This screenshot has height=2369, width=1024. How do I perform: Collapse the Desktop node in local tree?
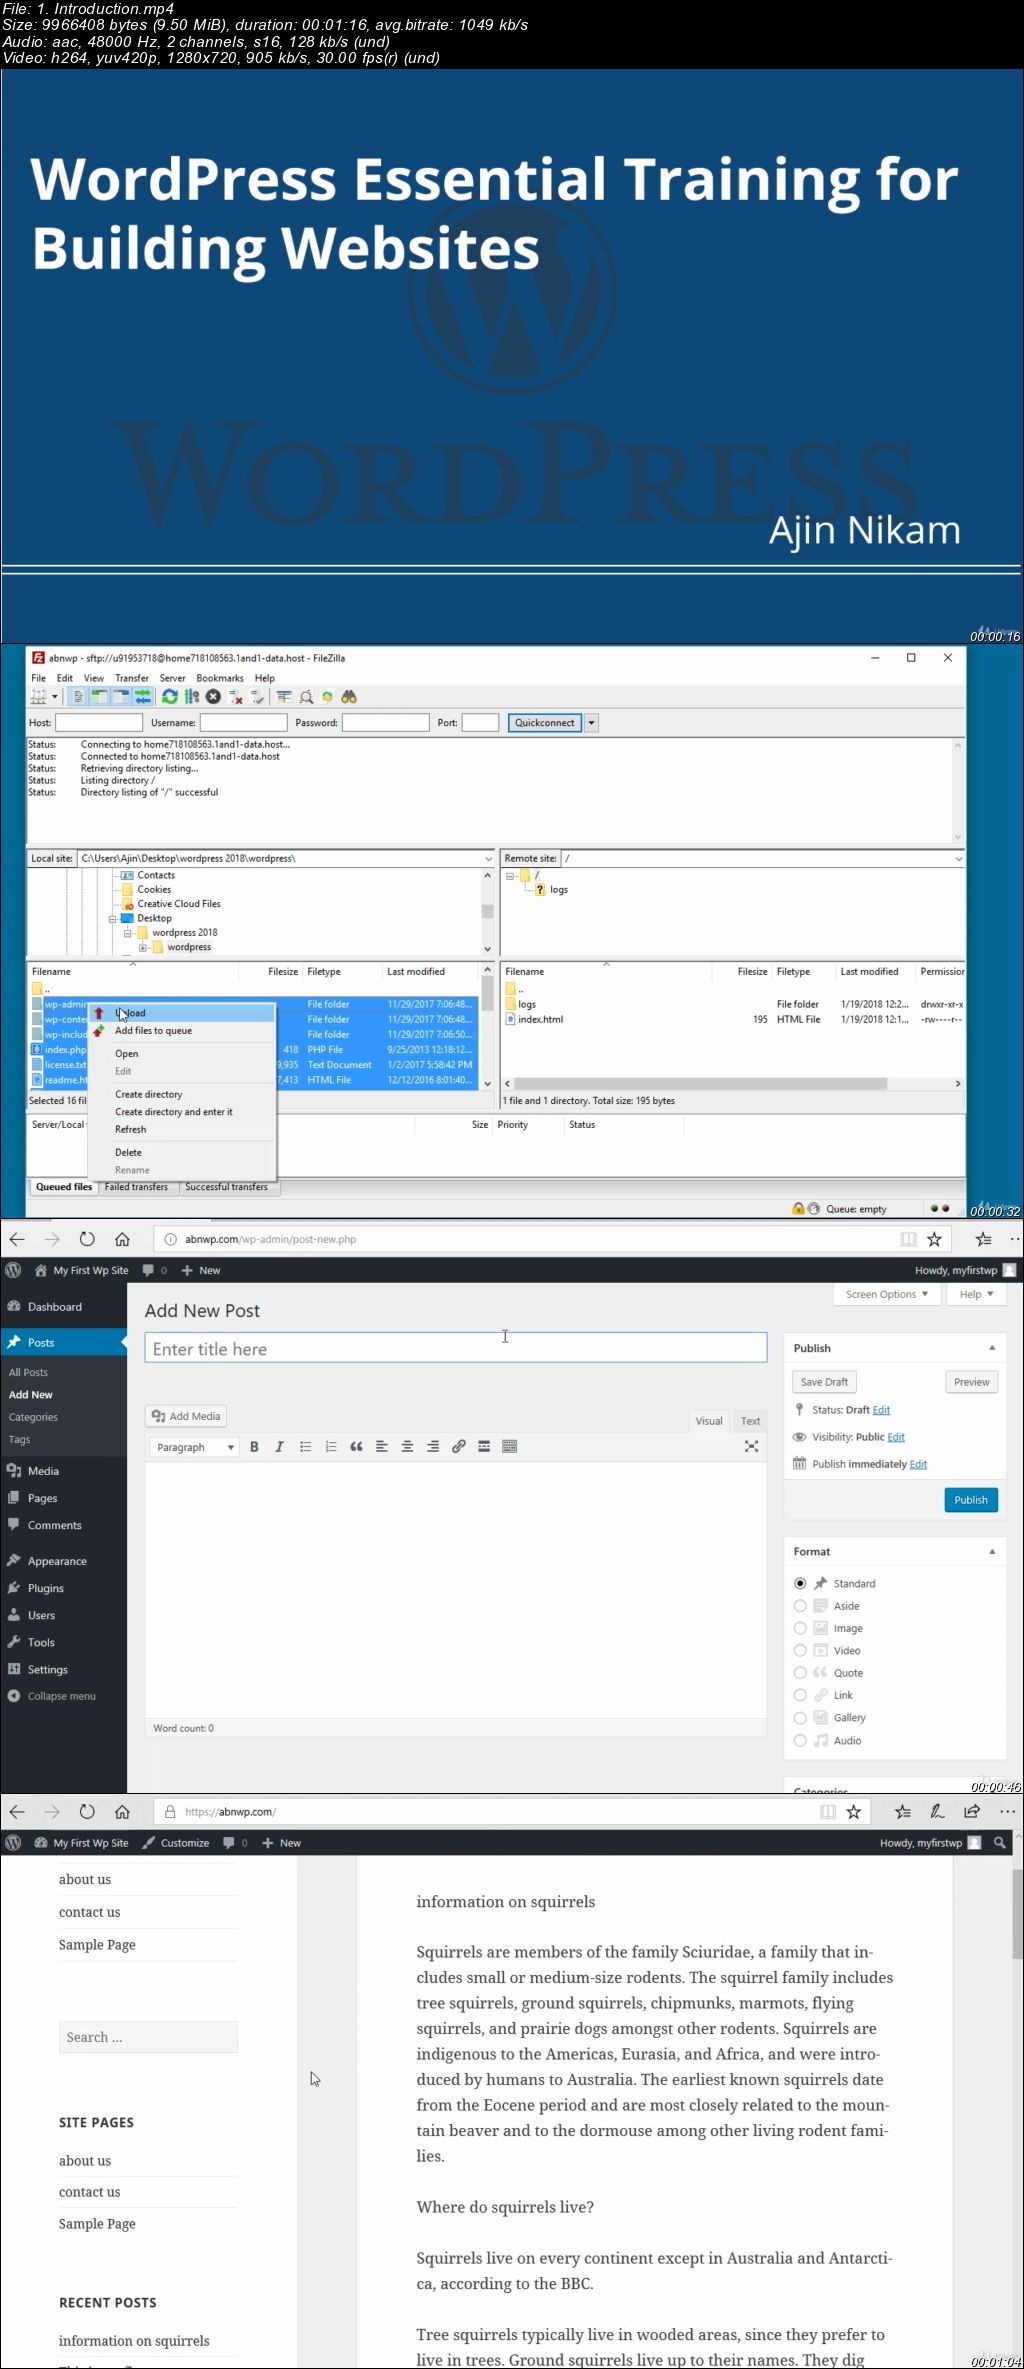click(113, 919)
